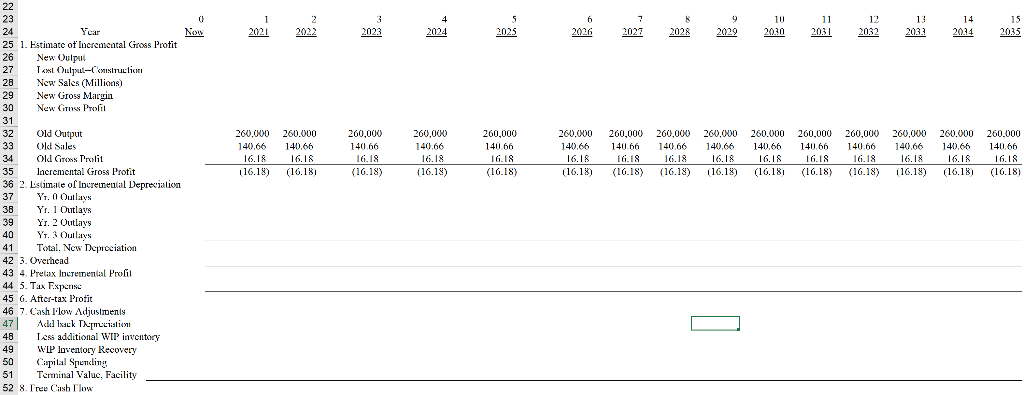The image size is (1024, 395).
Task: Click the 'Now' column heading
Action: point(194,32)
